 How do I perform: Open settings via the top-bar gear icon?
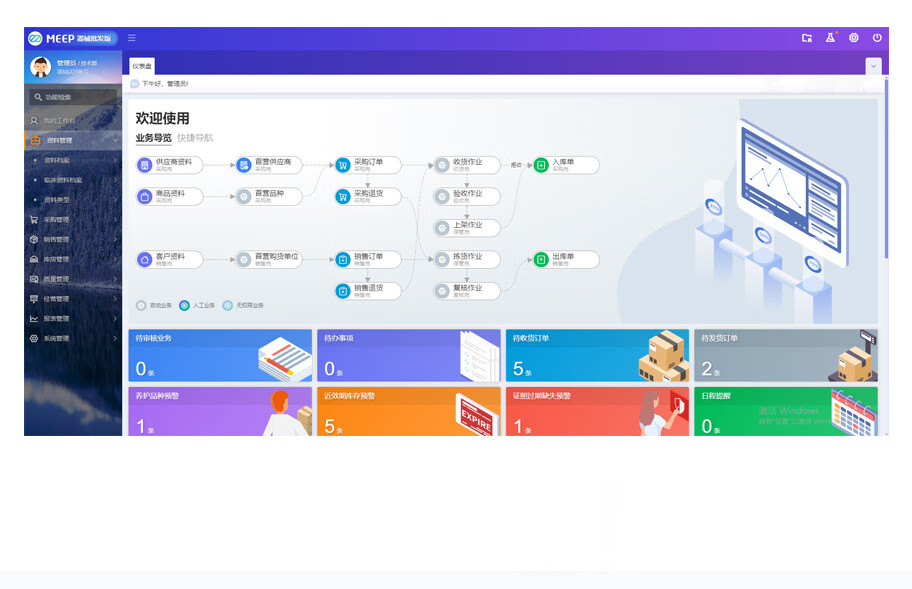coord(853,38)
